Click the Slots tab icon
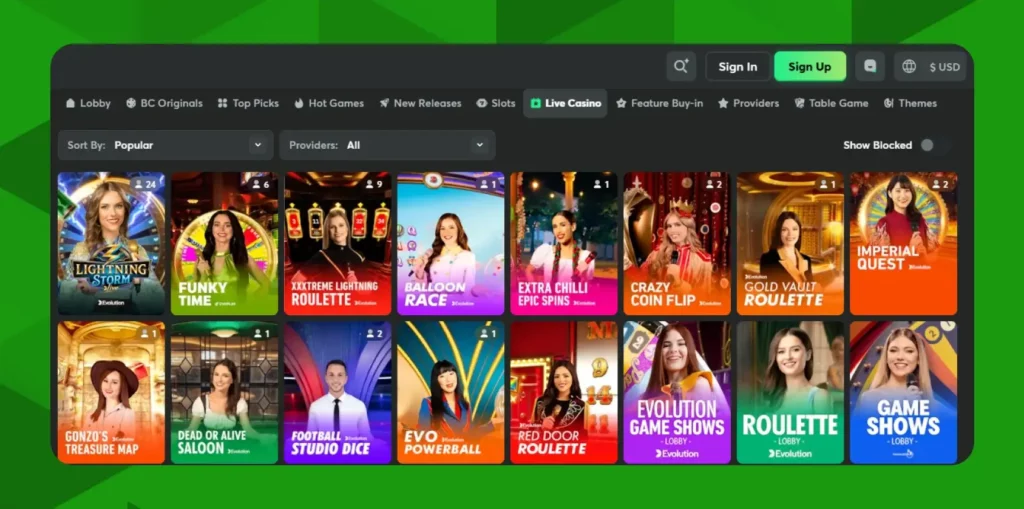This screenshot has width=1024, height=509. click(x=482, y=103)
